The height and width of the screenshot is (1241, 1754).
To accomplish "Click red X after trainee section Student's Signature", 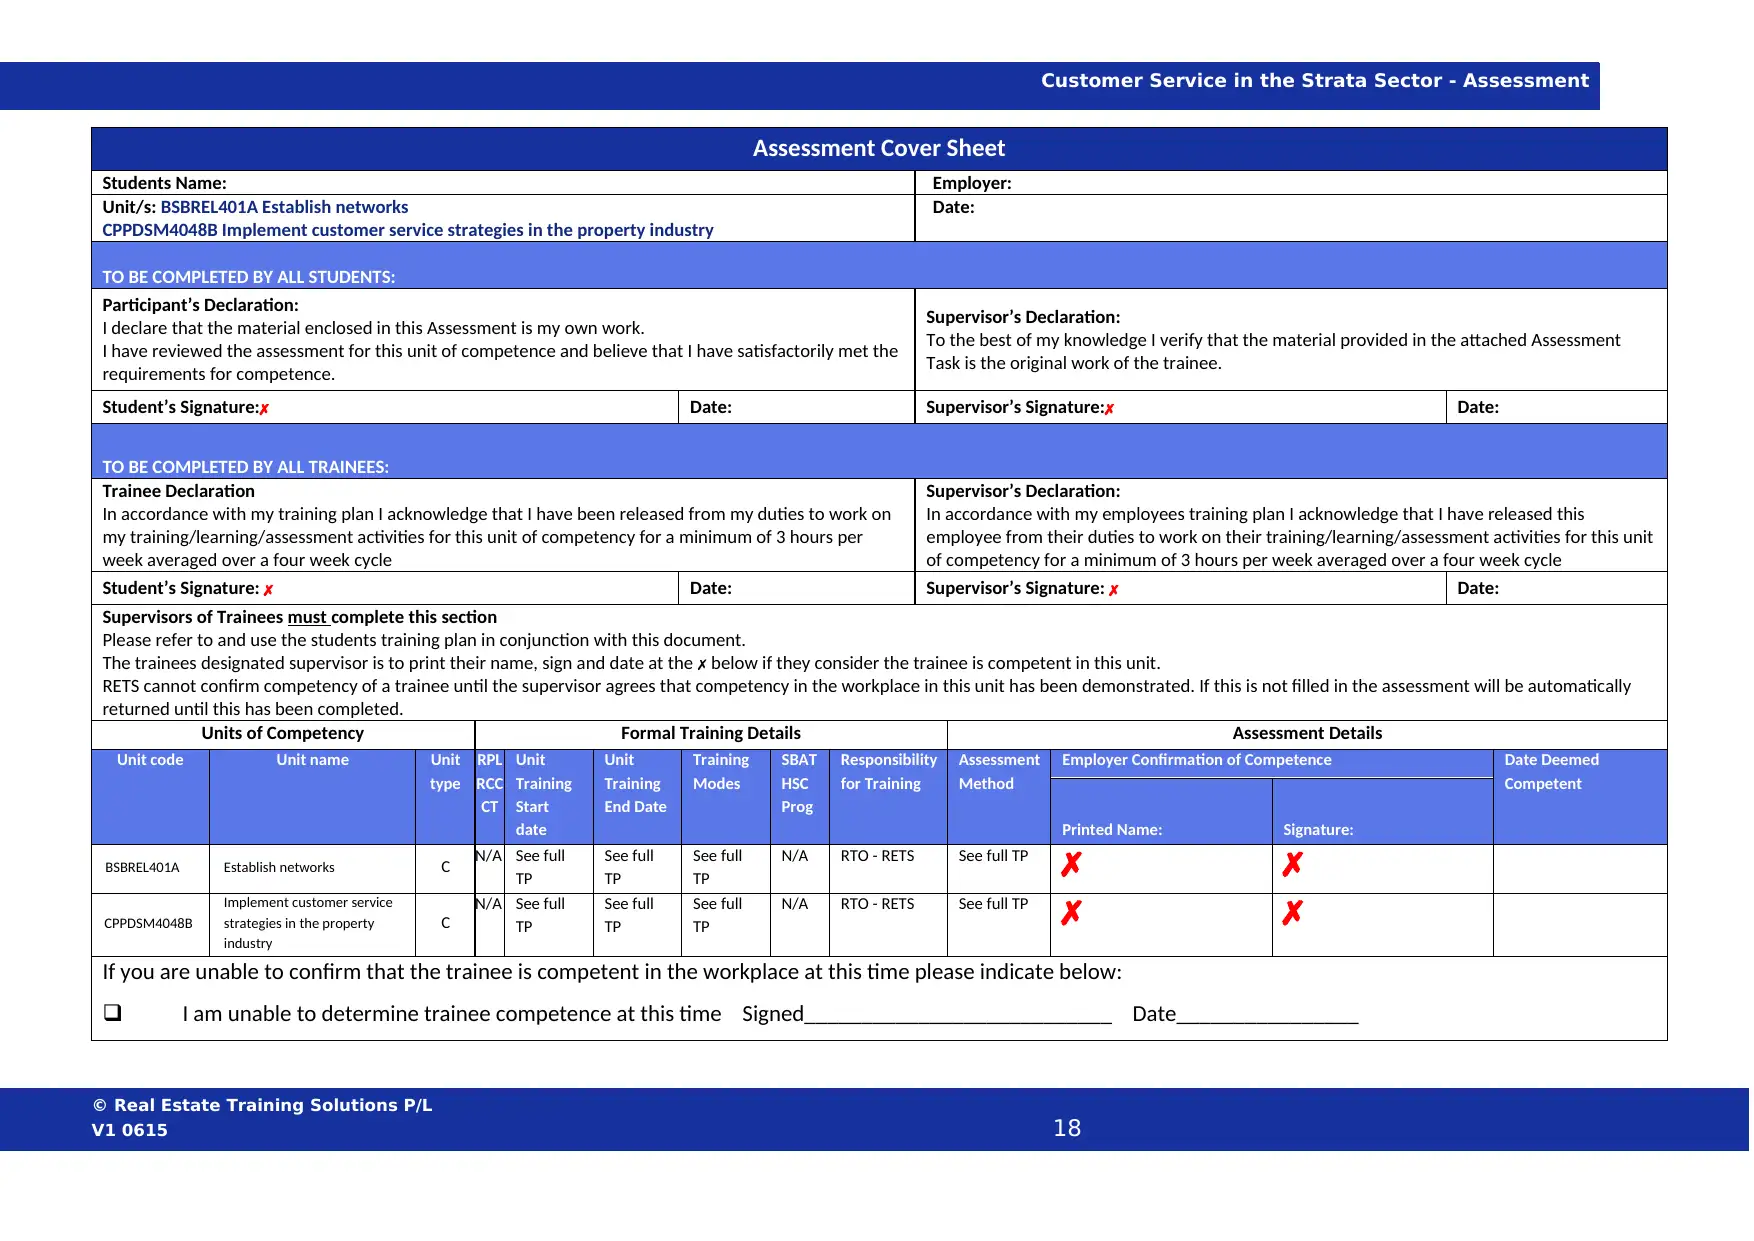I will [x=268, y=590].
